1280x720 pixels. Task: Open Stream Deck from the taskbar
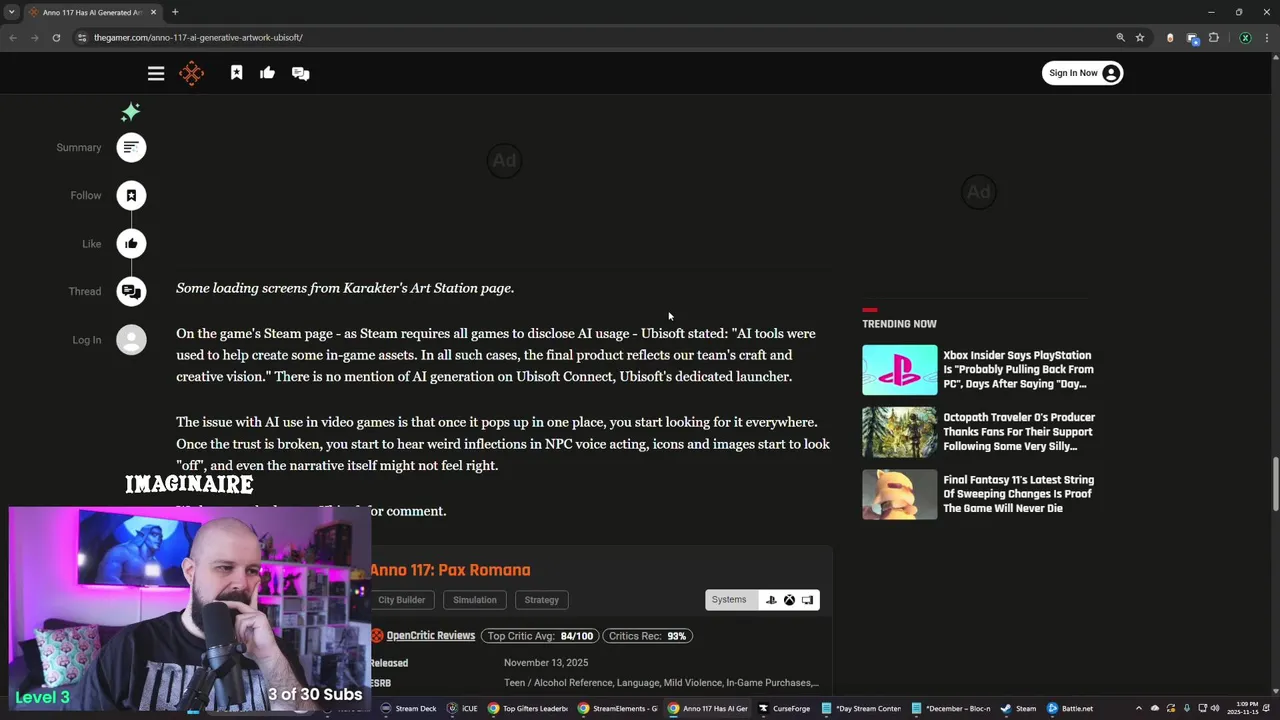pos(408,708)
